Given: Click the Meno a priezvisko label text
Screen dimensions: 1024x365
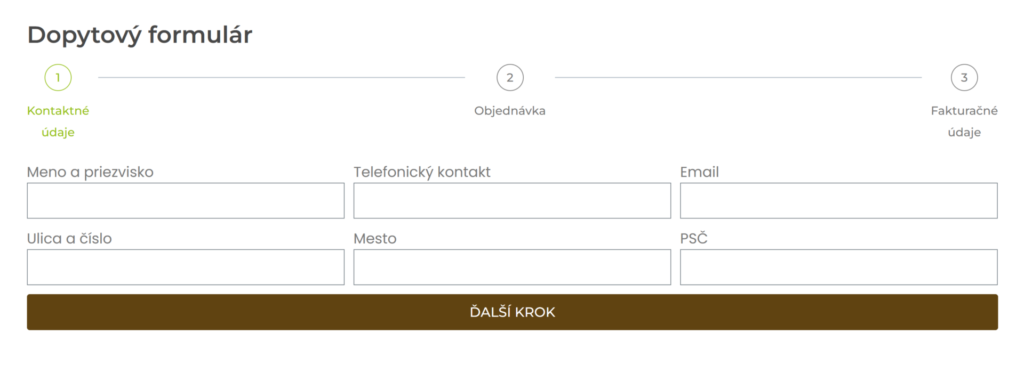Looking at the screenshot, I should (90, 172).
